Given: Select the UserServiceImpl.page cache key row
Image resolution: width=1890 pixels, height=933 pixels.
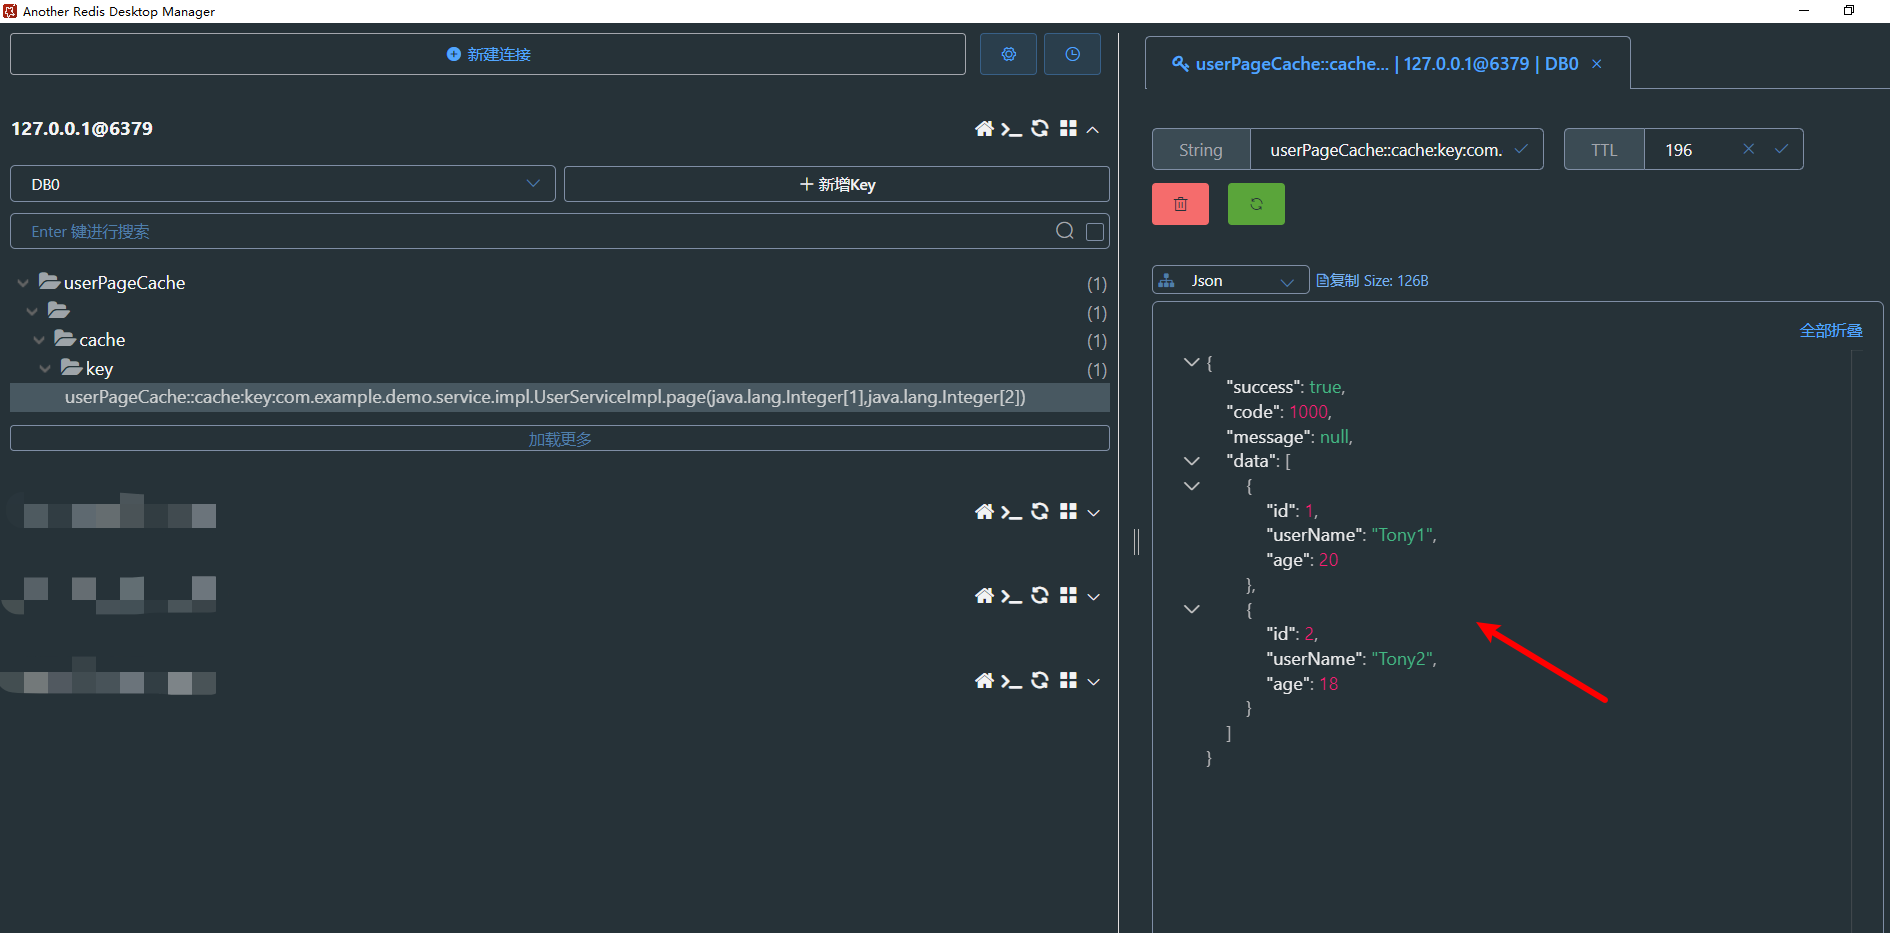Looking at the screenshot, I should click(560, 397).
